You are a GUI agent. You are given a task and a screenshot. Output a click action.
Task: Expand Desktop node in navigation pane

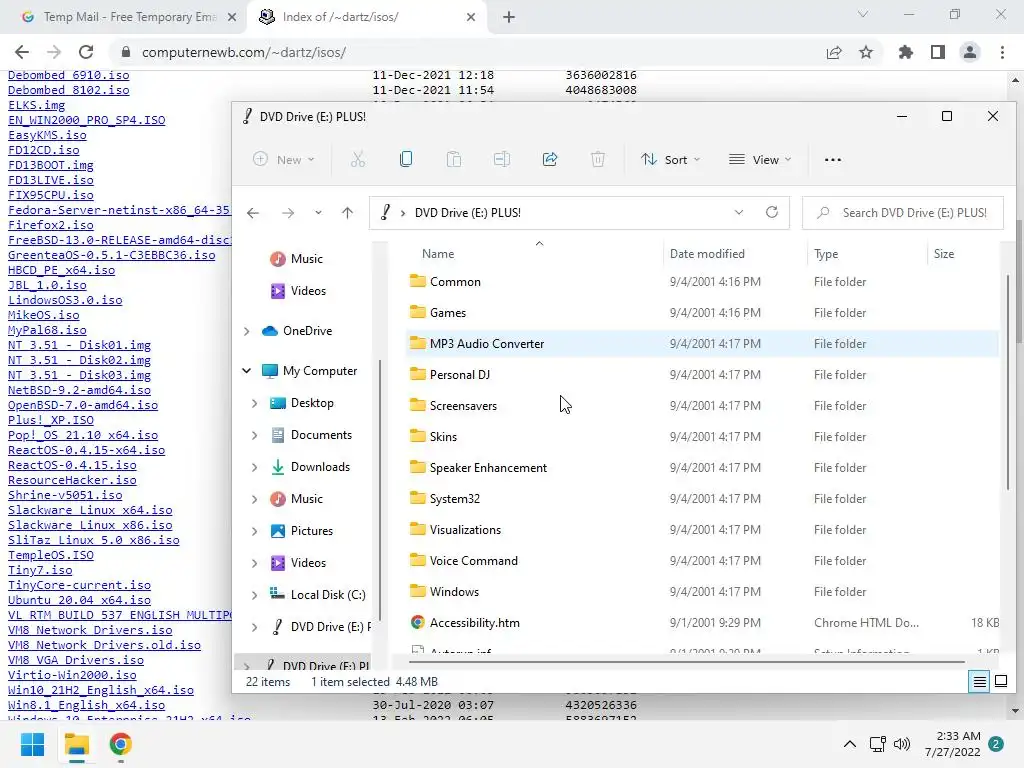[254, 404]
